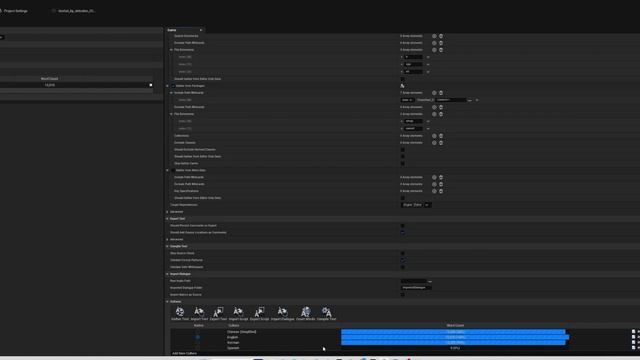This screenshot has height=360, width=640.
Task: Collapse the Import Dialogue section
Action: pos(167,274)
